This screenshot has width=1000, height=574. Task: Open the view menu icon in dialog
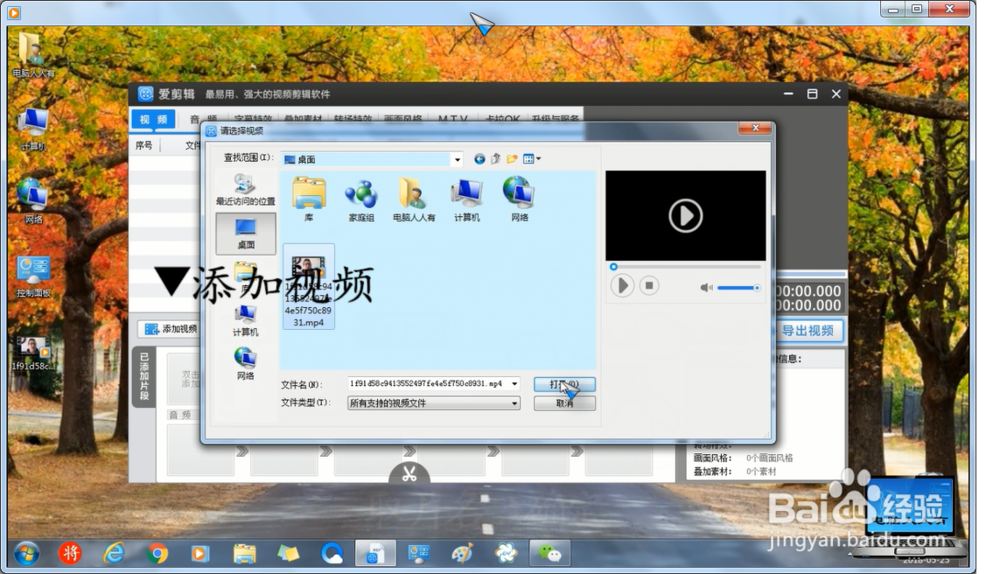pyautogui.click(x=531, y=159)
